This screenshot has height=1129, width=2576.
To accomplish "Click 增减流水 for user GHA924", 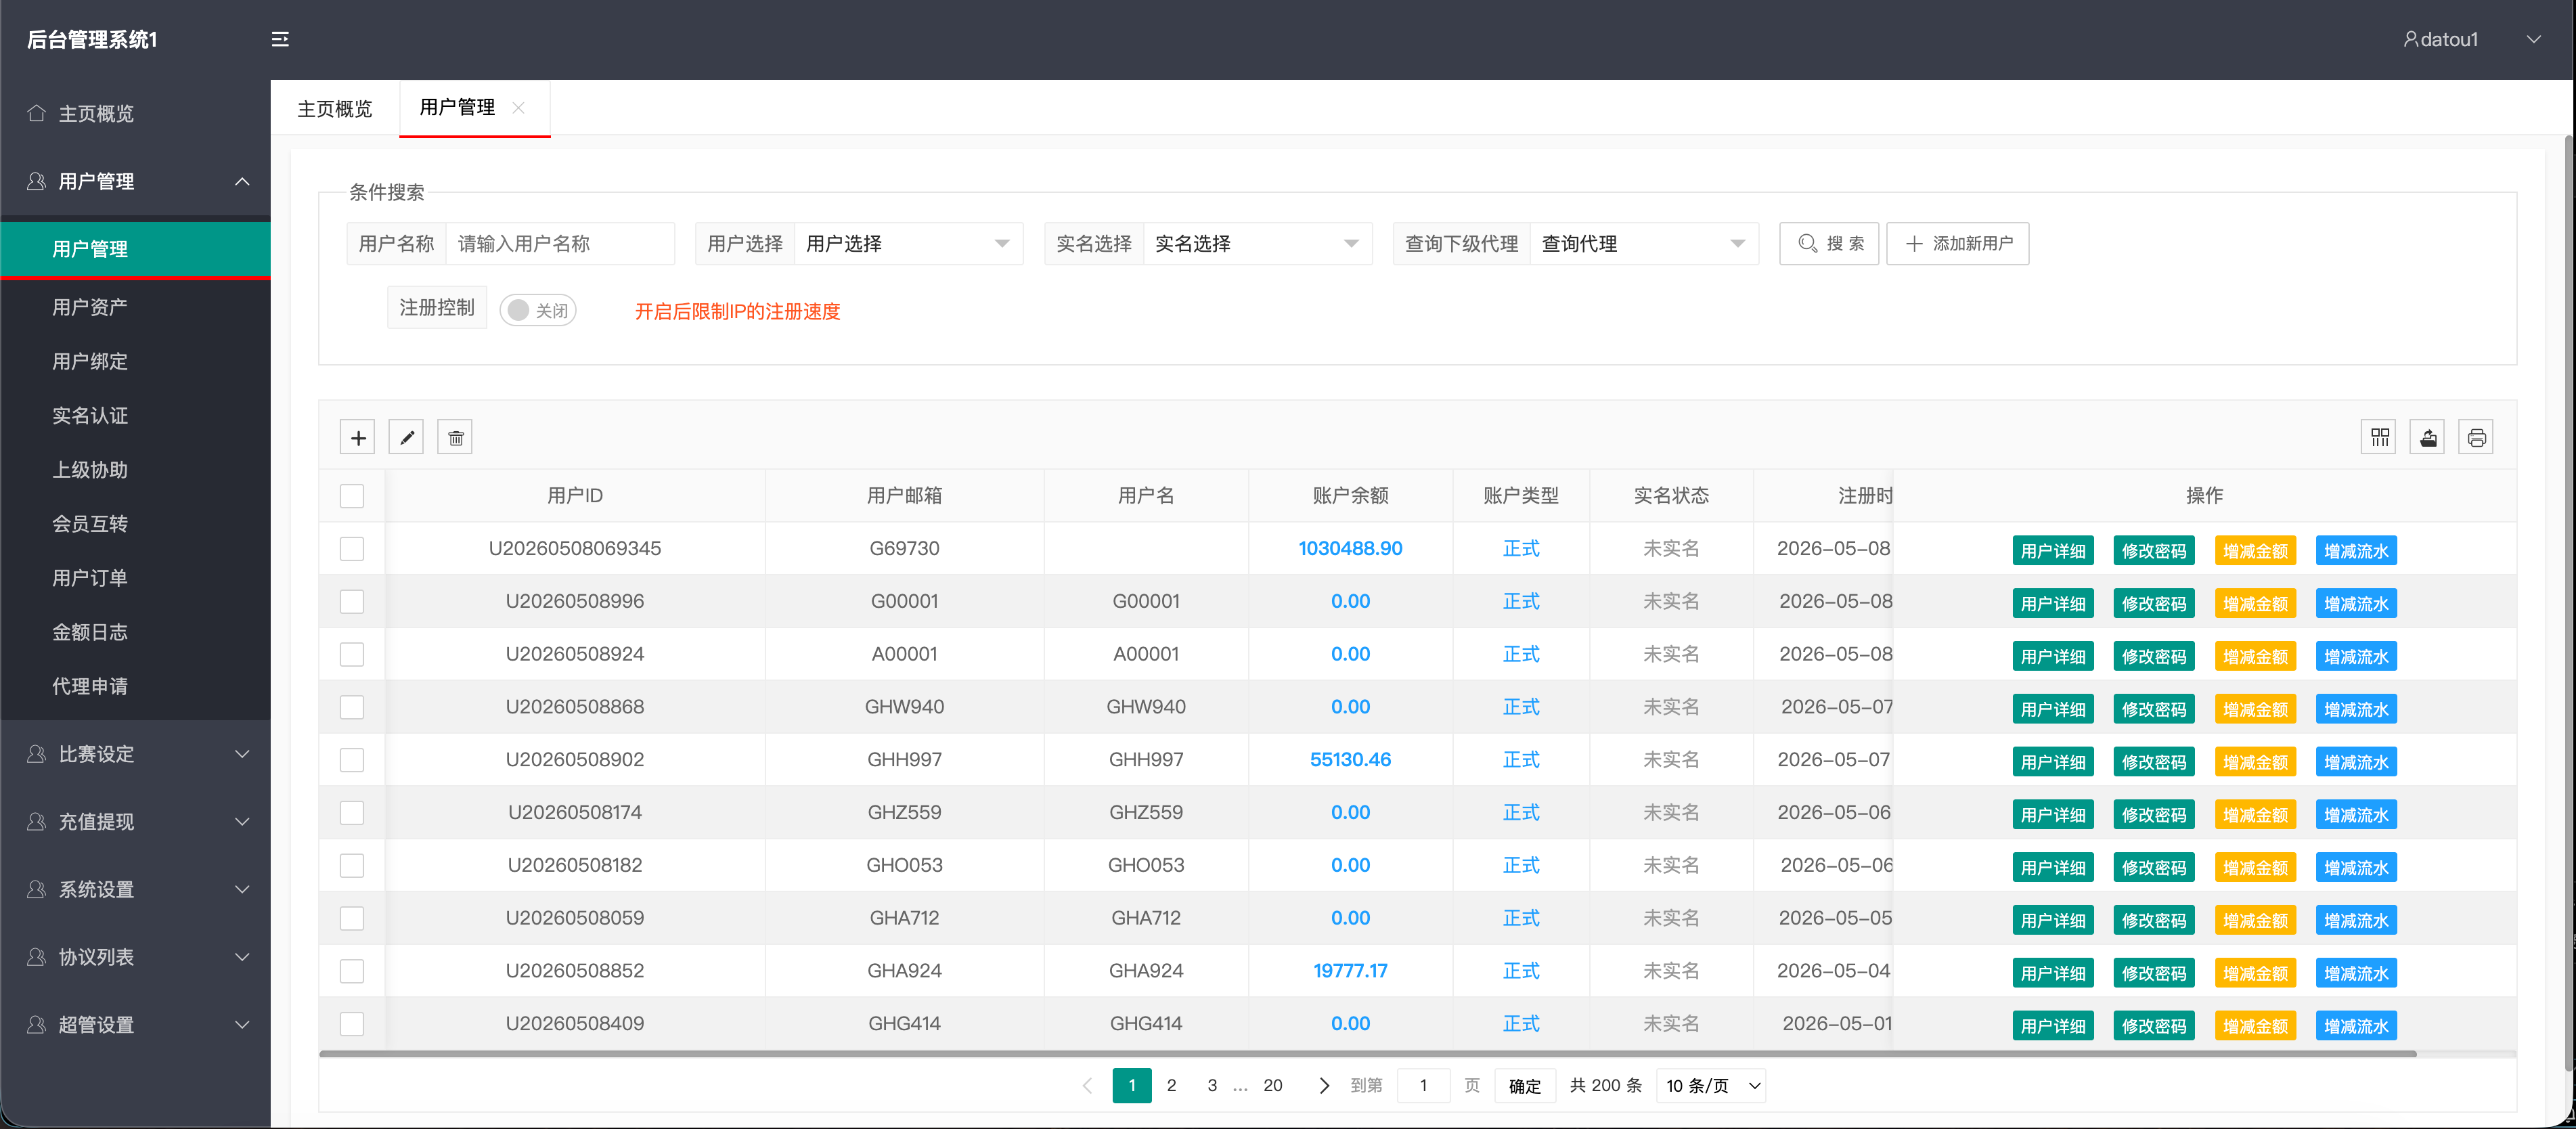I will pyautogui.click(x=2356, y=973).
